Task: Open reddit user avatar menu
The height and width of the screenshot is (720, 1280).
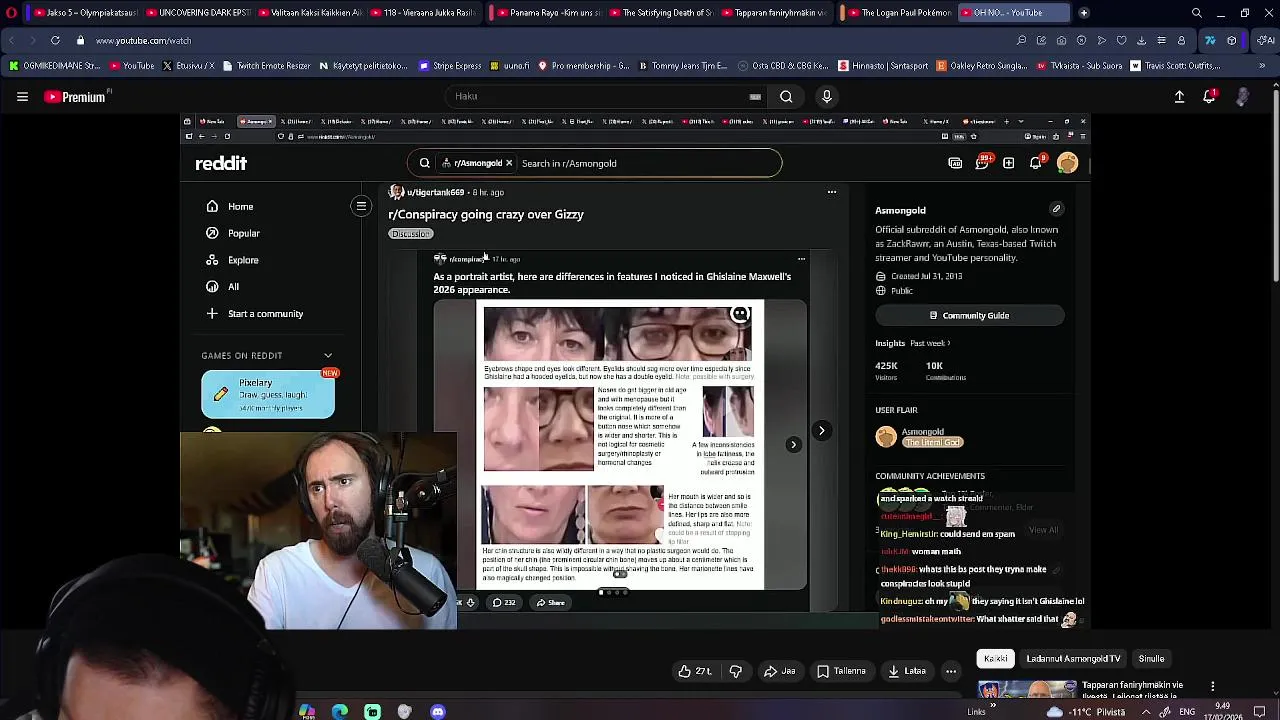Action: [x=1067, y=163]
